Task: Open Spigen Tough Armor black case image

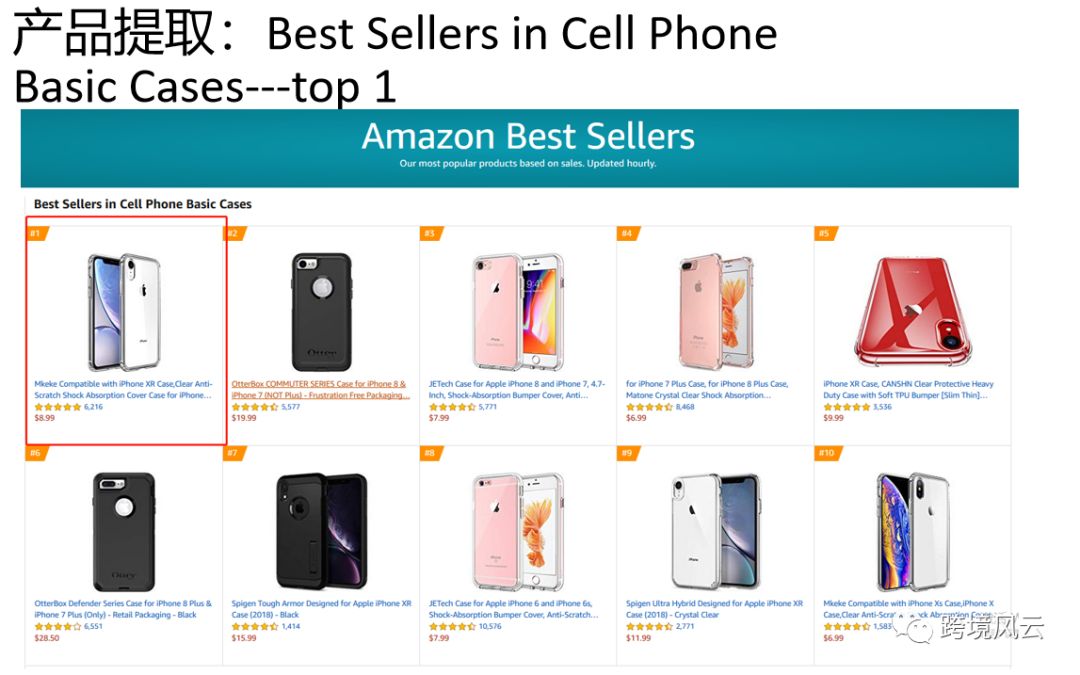Action: click(x=321, y=530)
